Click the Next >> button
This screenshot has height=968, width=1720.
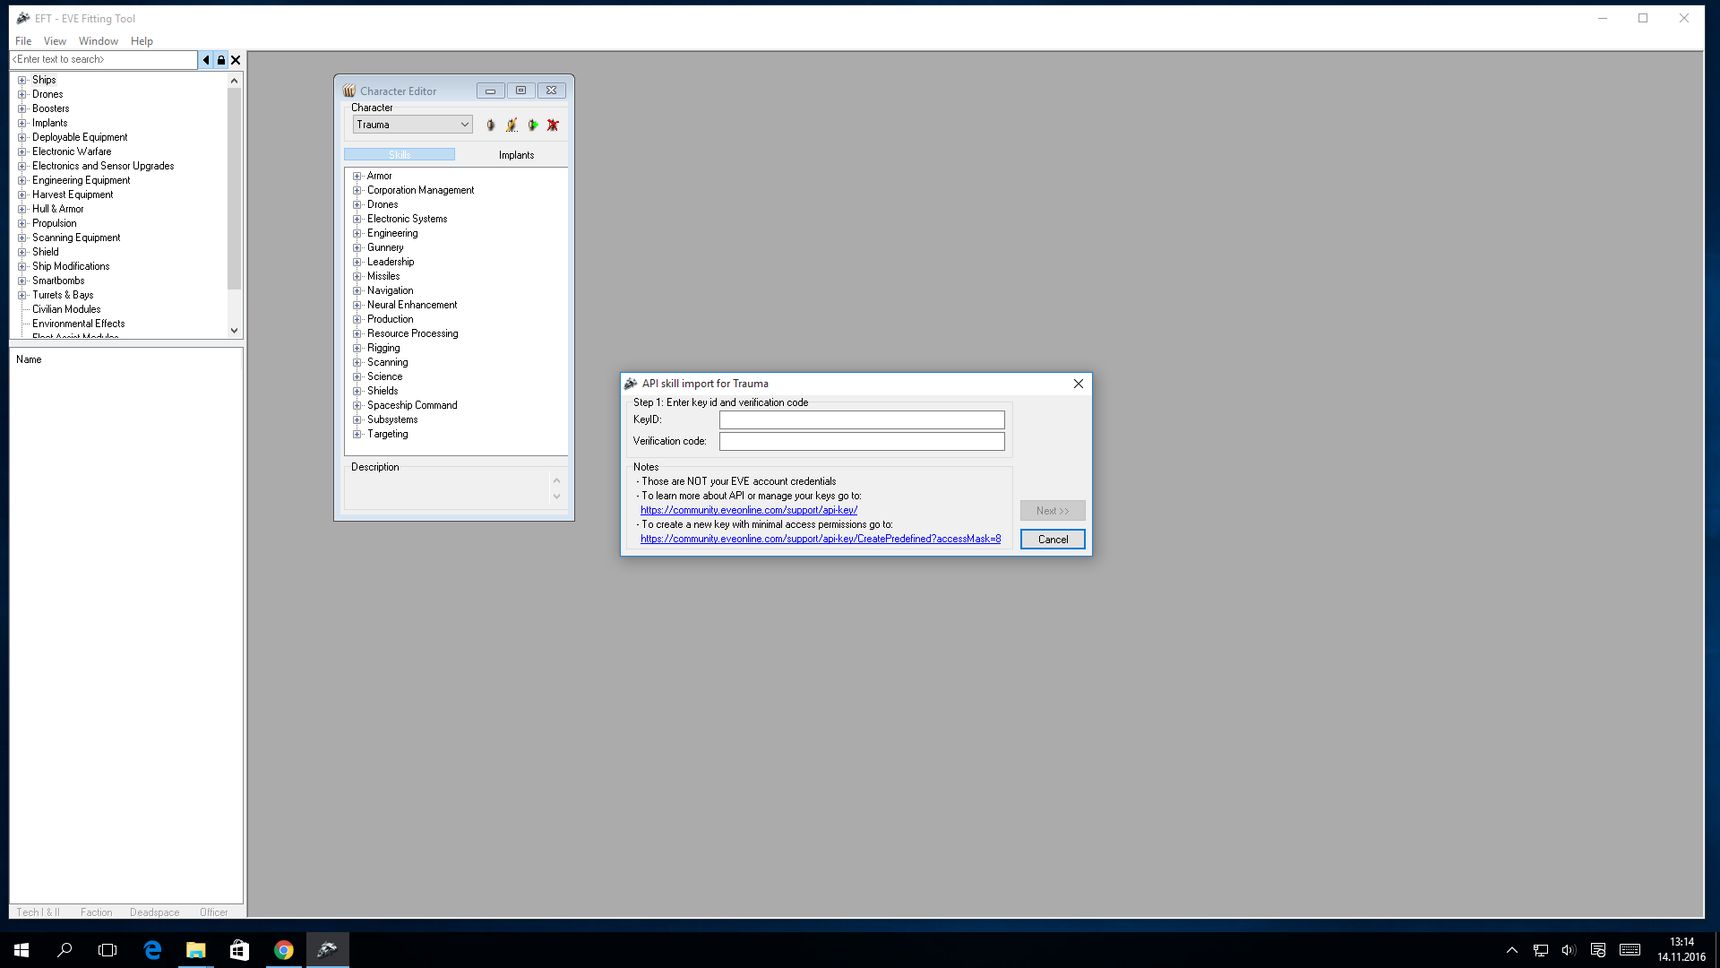coord(1053,511)
